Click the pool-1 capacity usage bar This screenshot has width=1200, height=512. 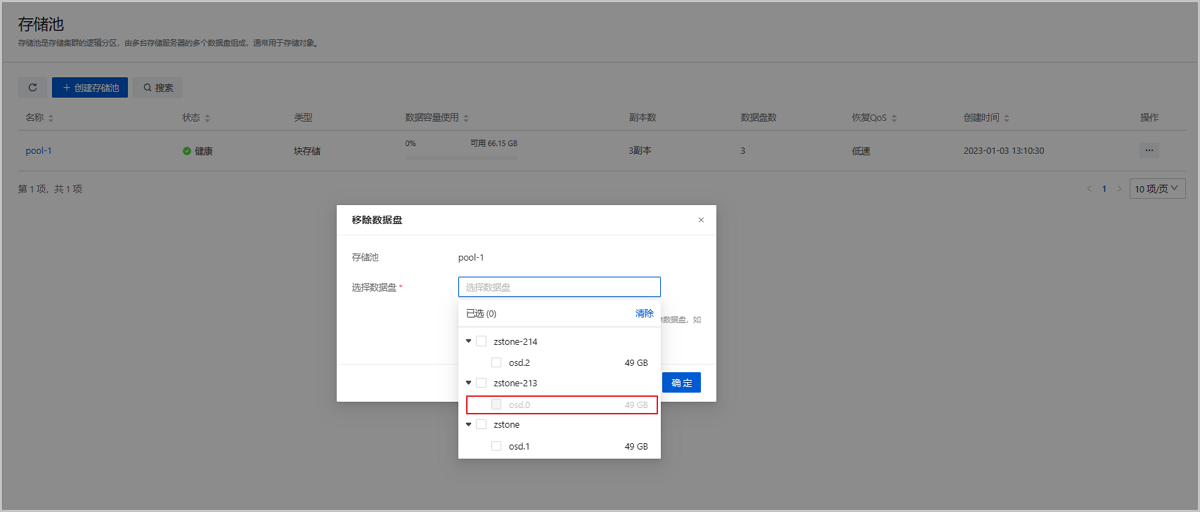(x=461, y=157)
